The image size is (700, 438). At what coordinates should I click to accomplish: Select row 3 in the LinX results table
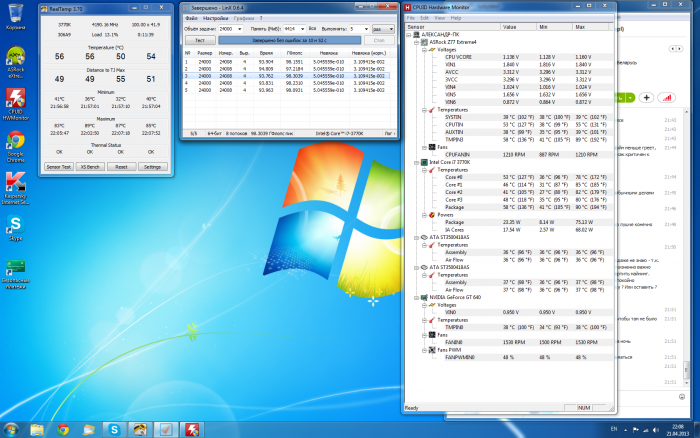[287, 76]
